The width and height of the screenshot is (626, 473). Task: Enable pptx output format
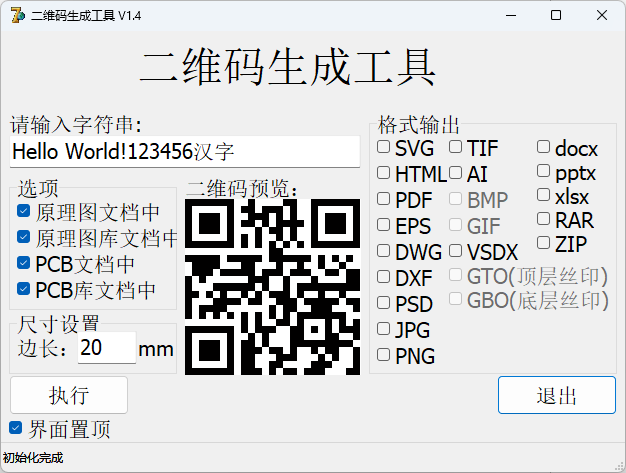tap(543, 171)
